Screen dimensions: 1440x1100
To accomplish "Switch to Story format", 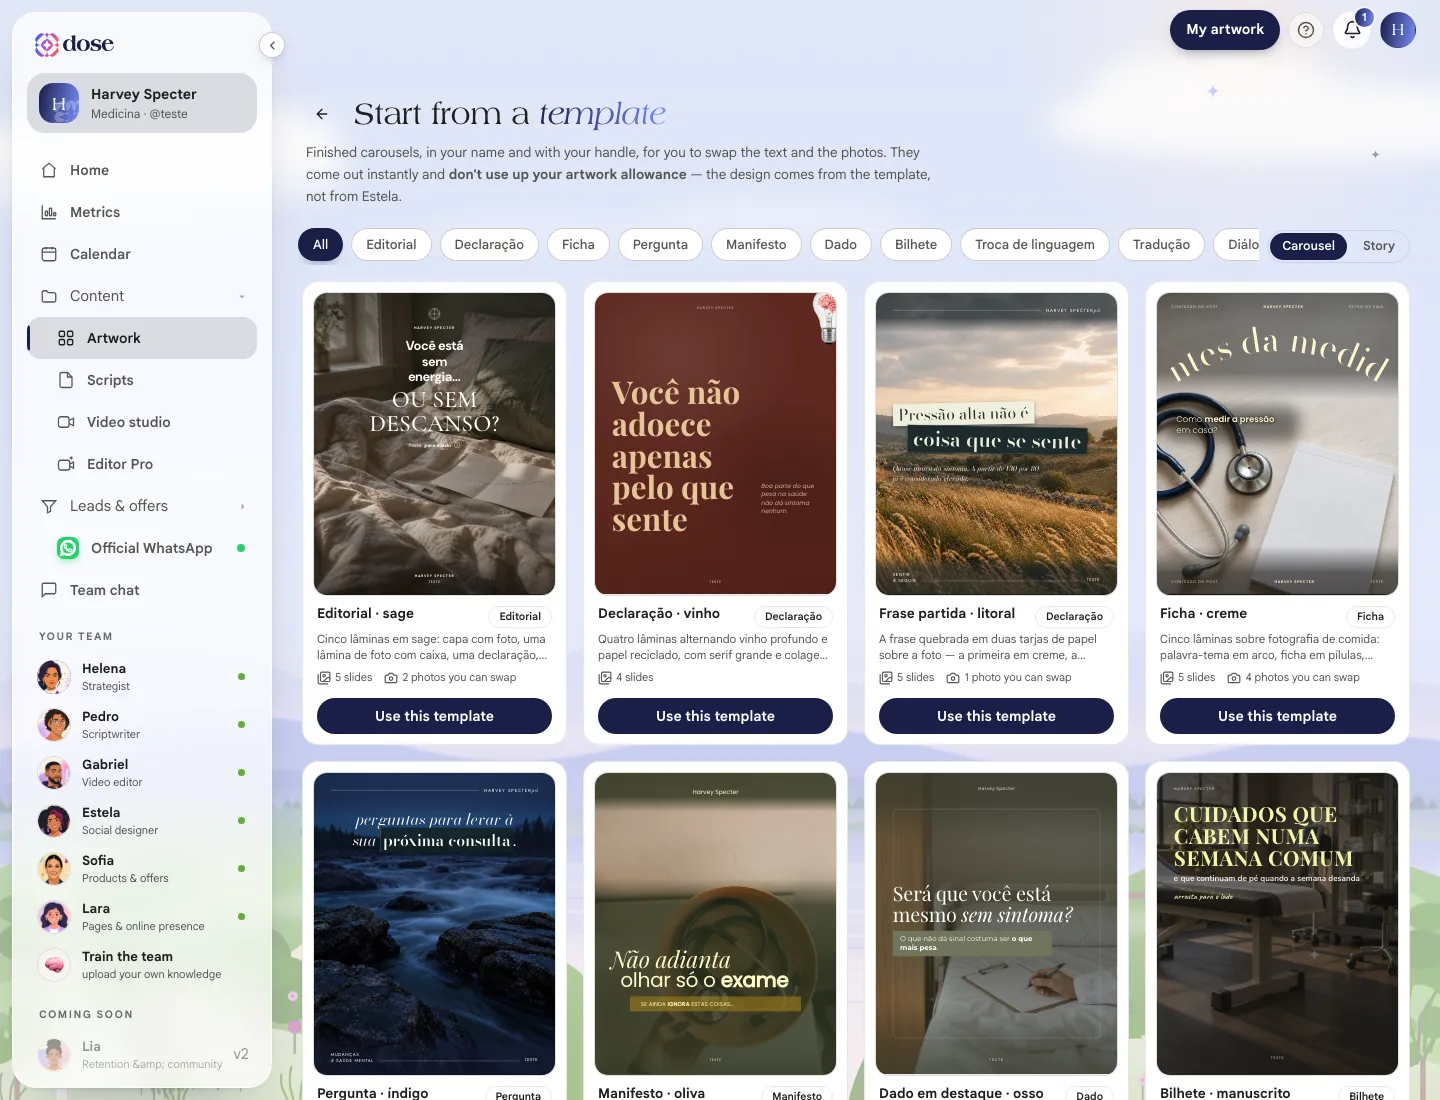I will pos(1378,246).
